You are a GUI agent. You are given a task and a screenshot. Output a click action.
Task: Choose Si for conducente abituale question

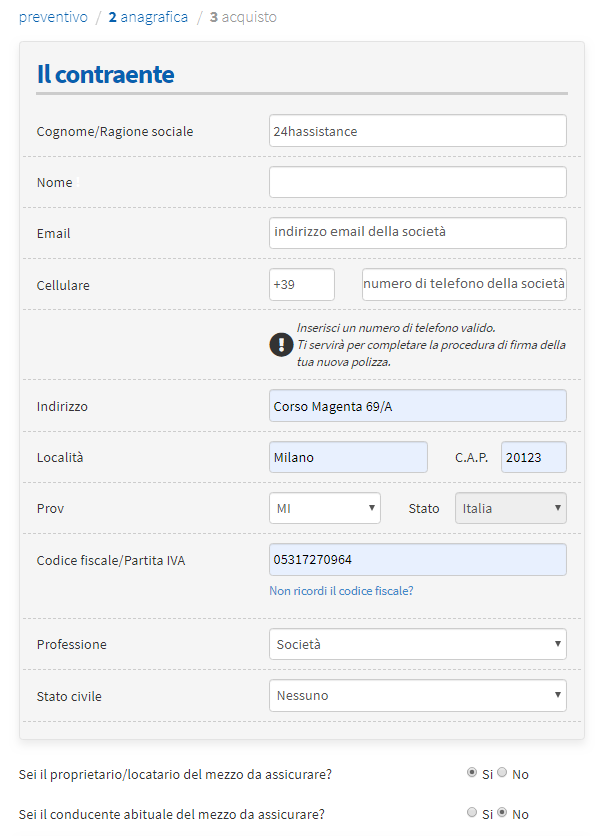pos(472,813)
